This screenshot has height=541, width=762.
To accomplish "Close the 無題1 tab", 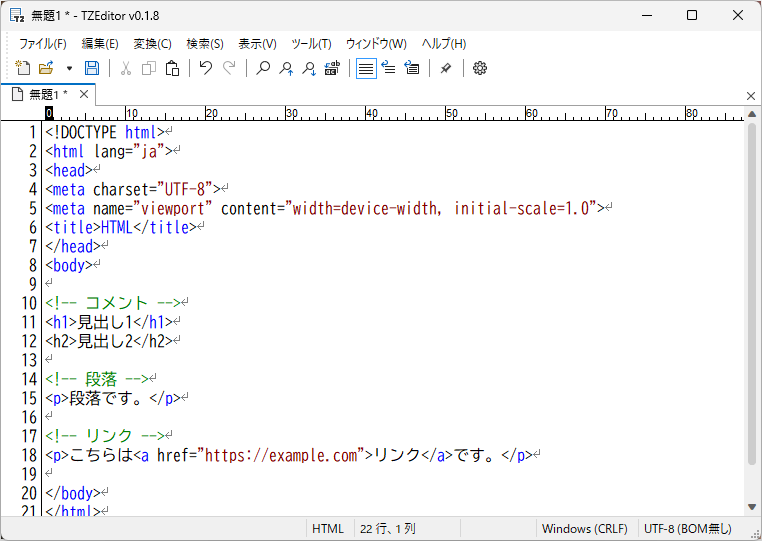I will pos(84,94).
